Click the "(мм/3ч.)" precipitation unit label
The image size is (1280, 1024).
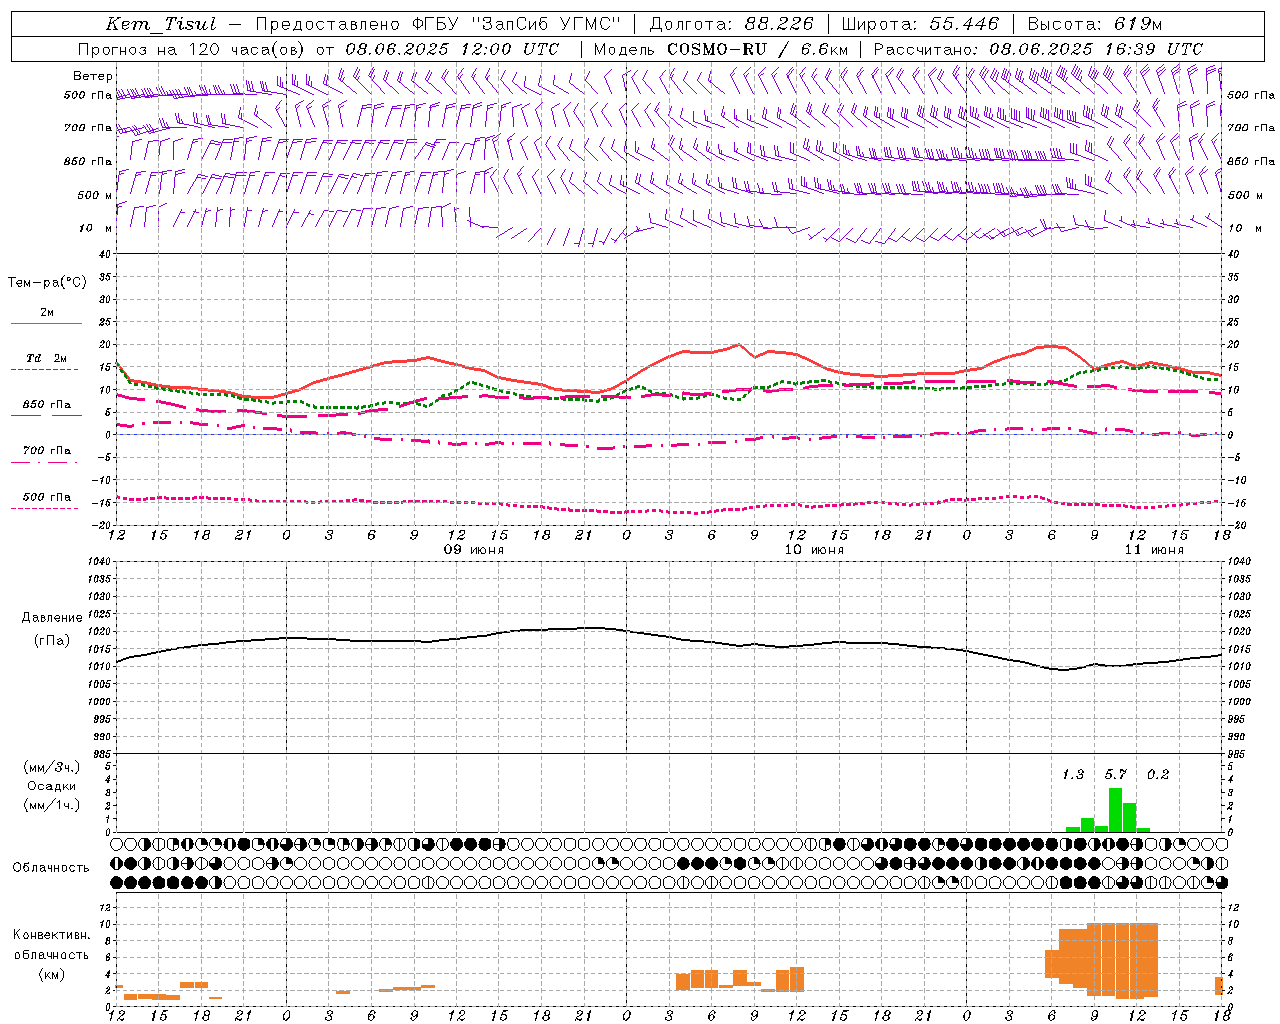coord(51,767)
